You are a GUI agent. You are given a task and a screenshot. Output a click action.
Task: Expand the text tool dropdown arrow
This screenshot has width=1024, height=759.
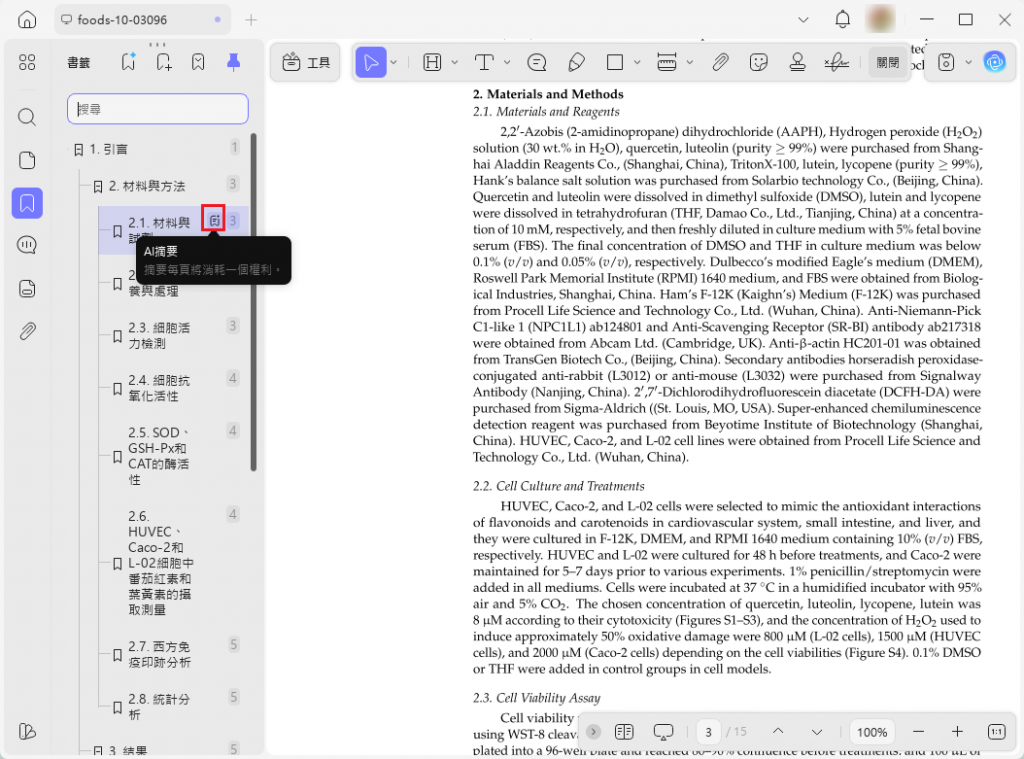507,63
